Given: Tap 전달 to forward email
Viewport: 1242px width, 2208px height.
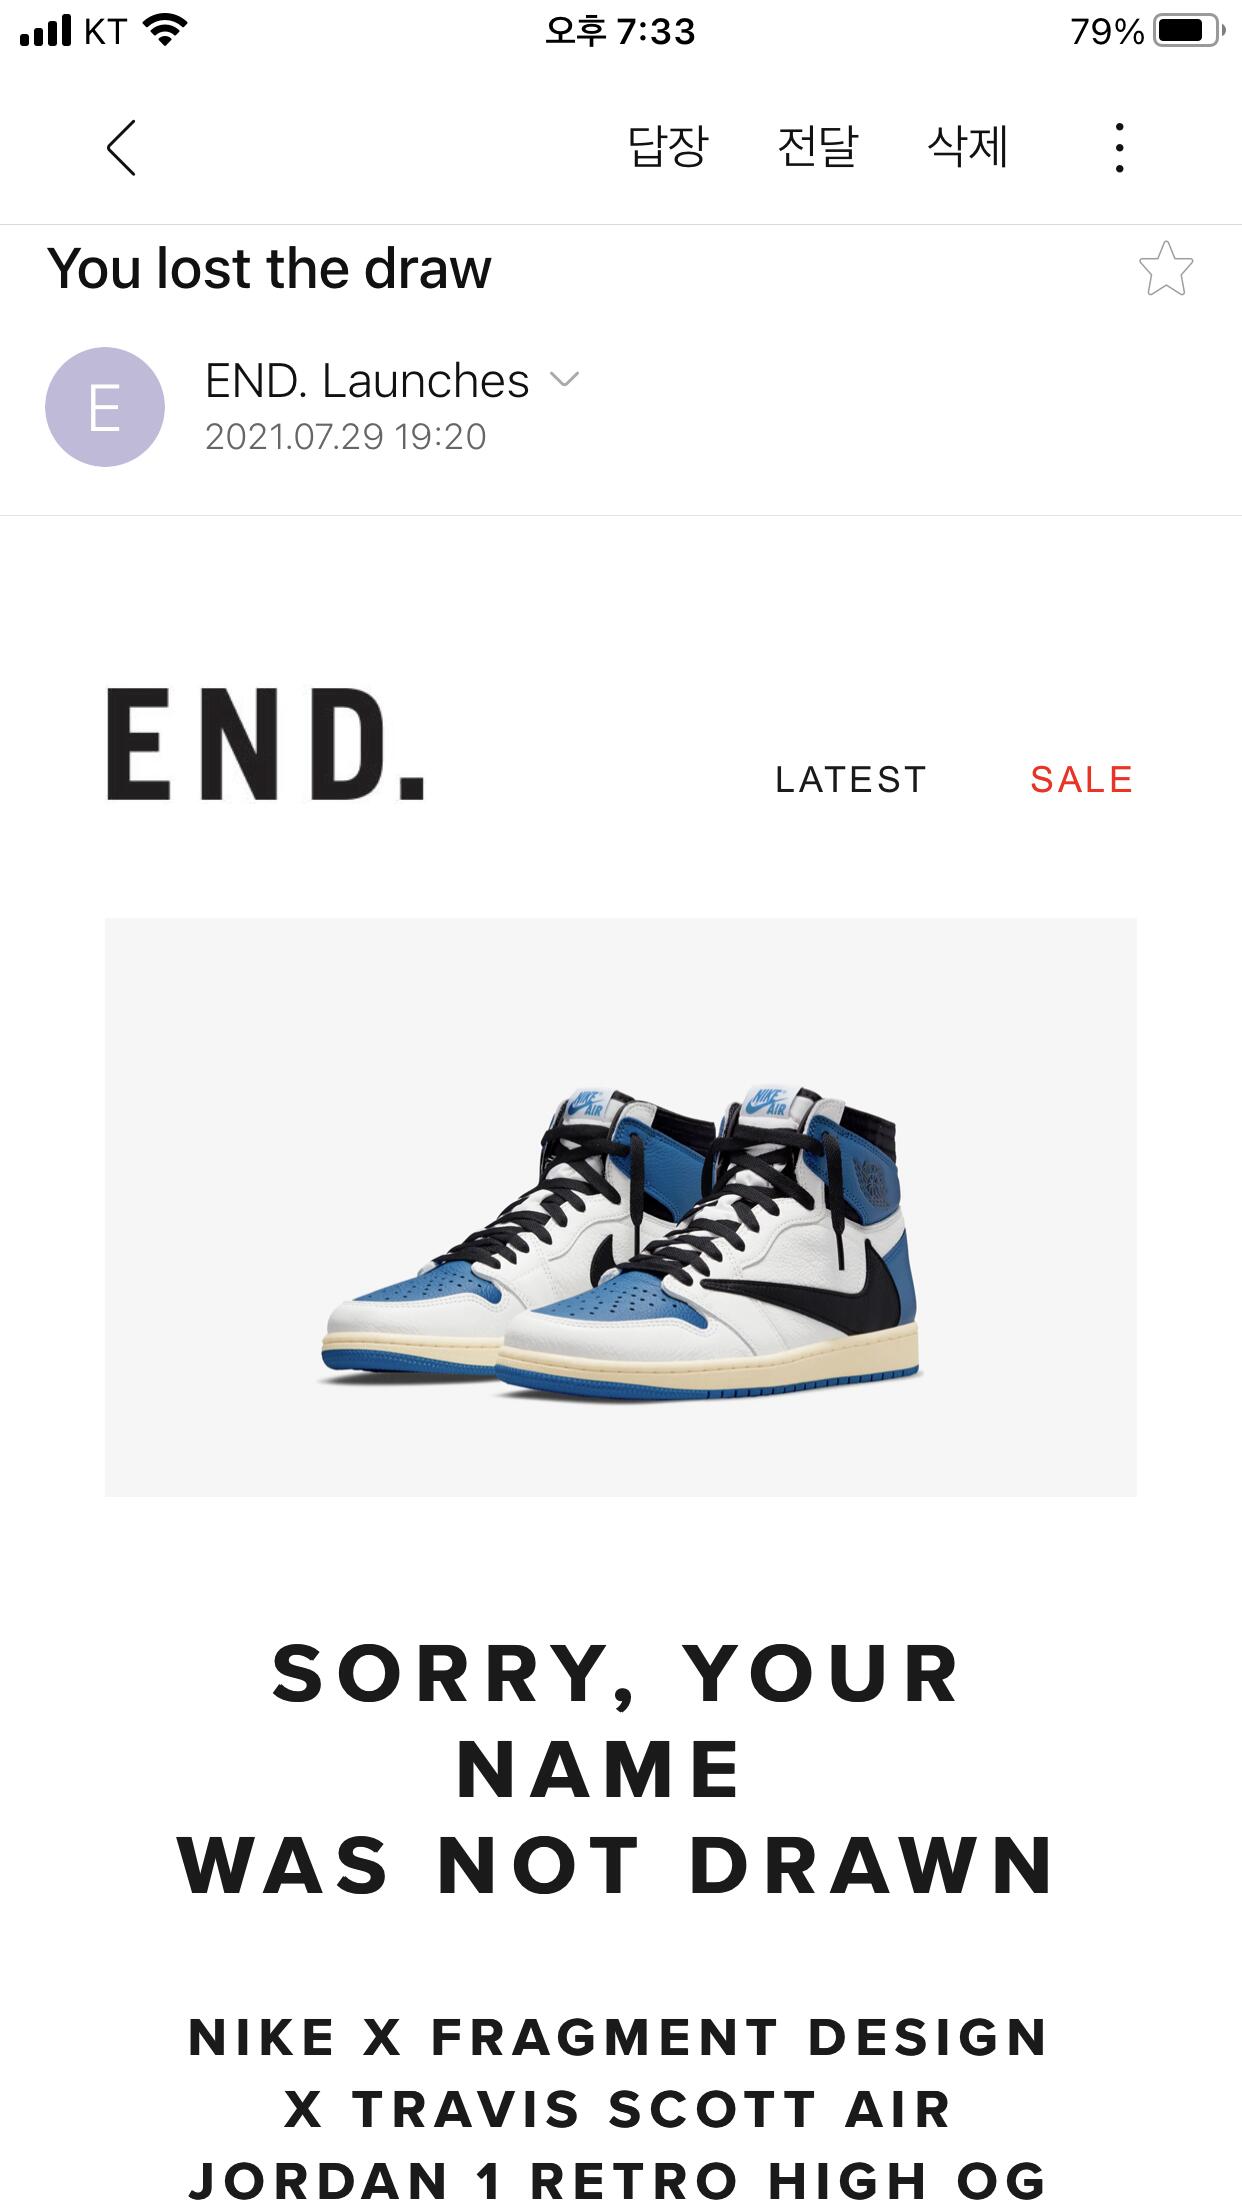Looking at the screenshot, I should click(x=817, y=147).
